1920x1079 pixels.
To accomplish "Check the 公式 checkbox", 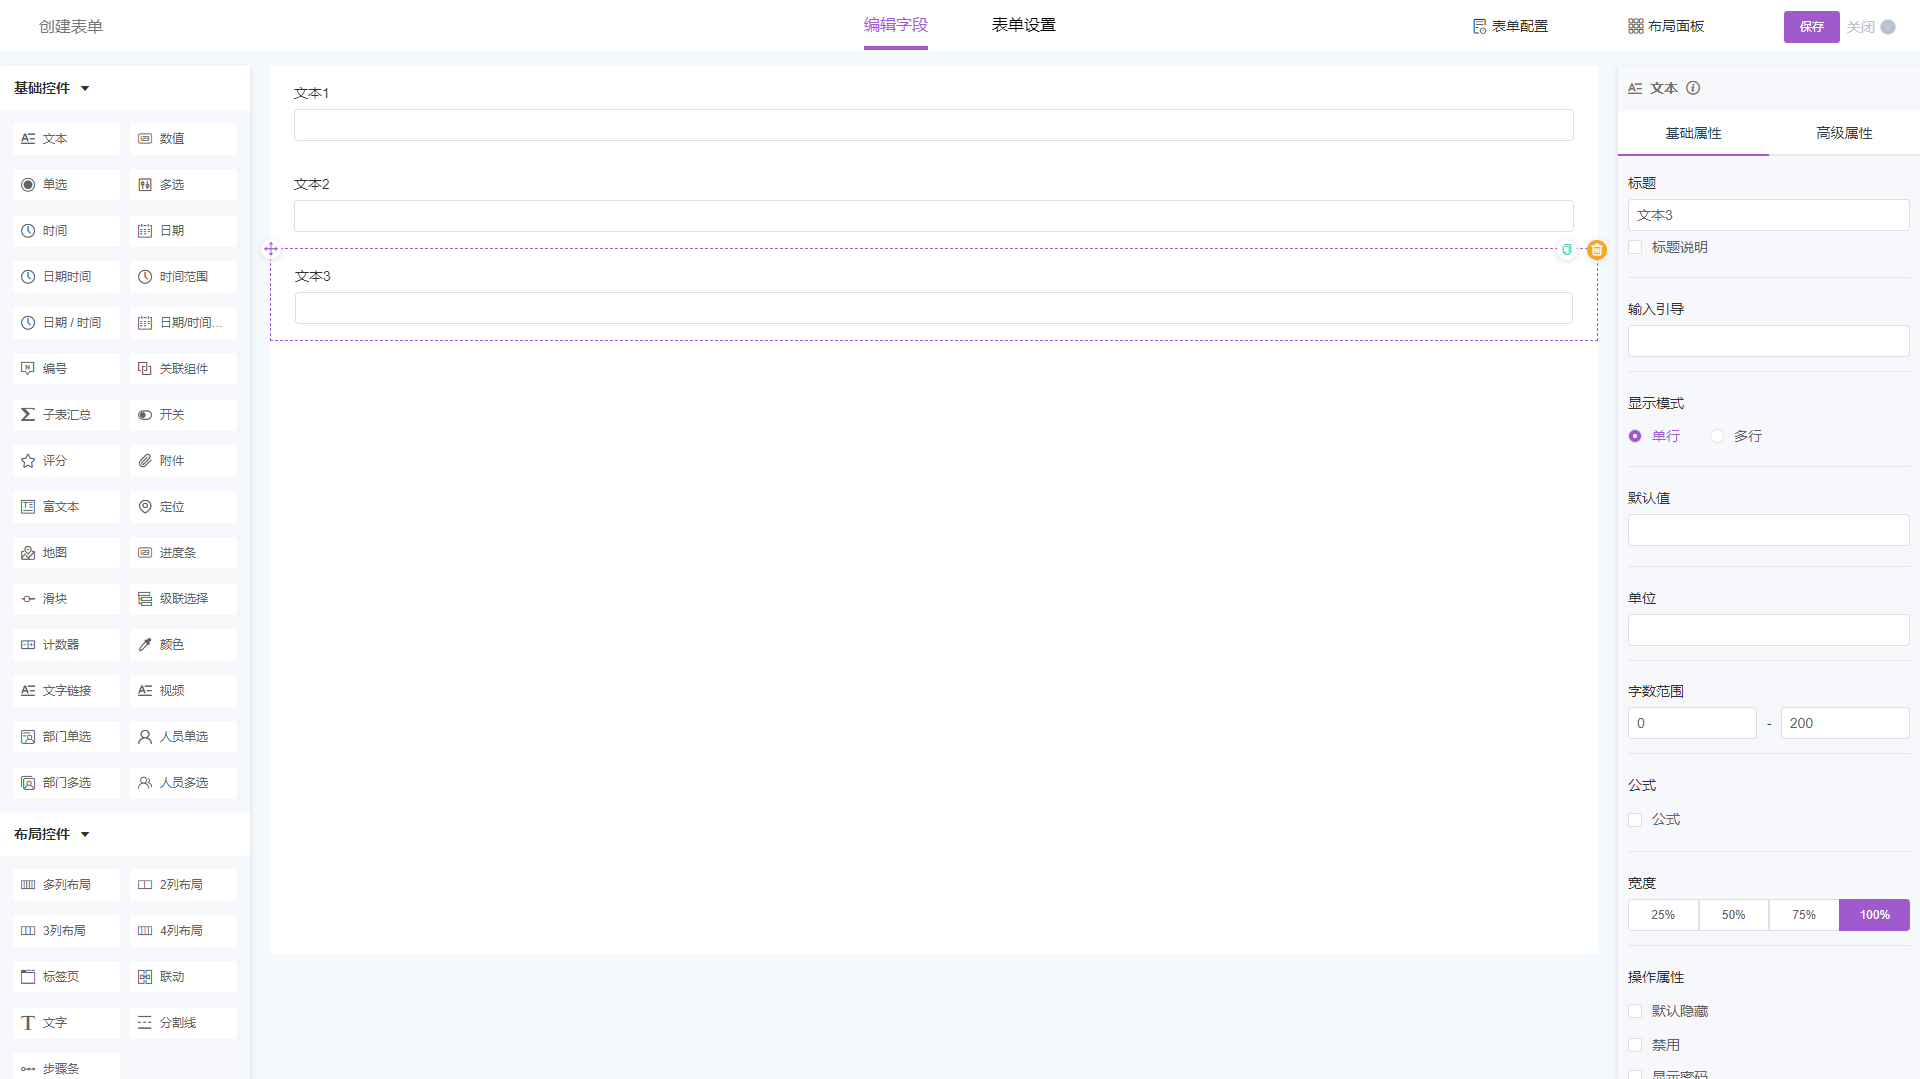I will pyautogui.click(x=1636, y=820).
